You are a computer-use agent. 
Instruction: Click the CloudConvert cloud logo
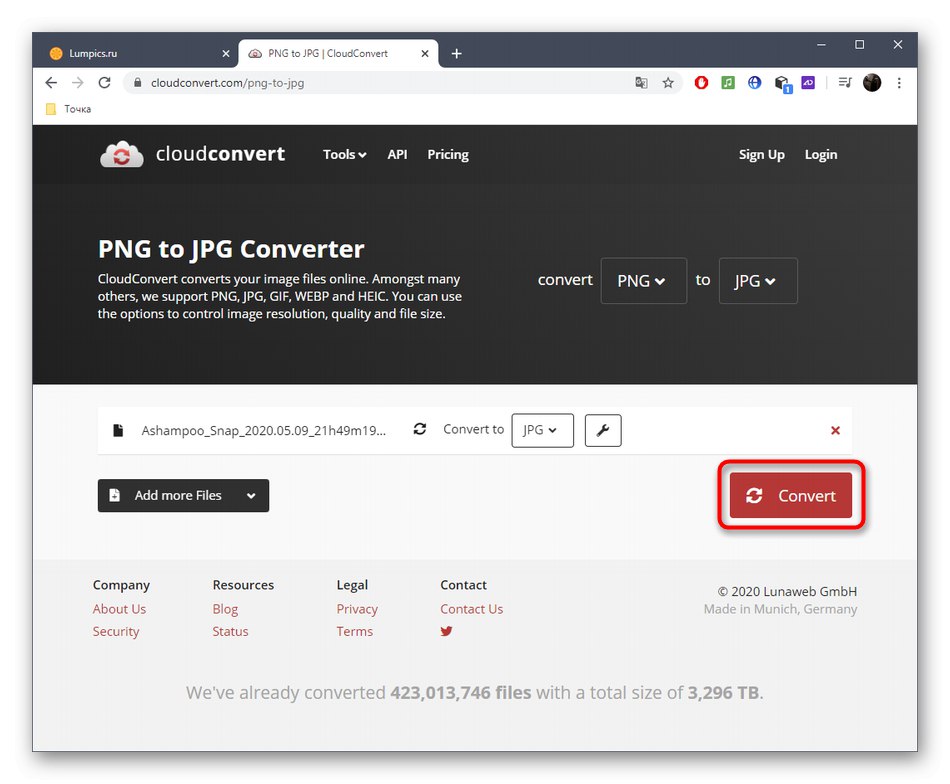click(122, 154)
